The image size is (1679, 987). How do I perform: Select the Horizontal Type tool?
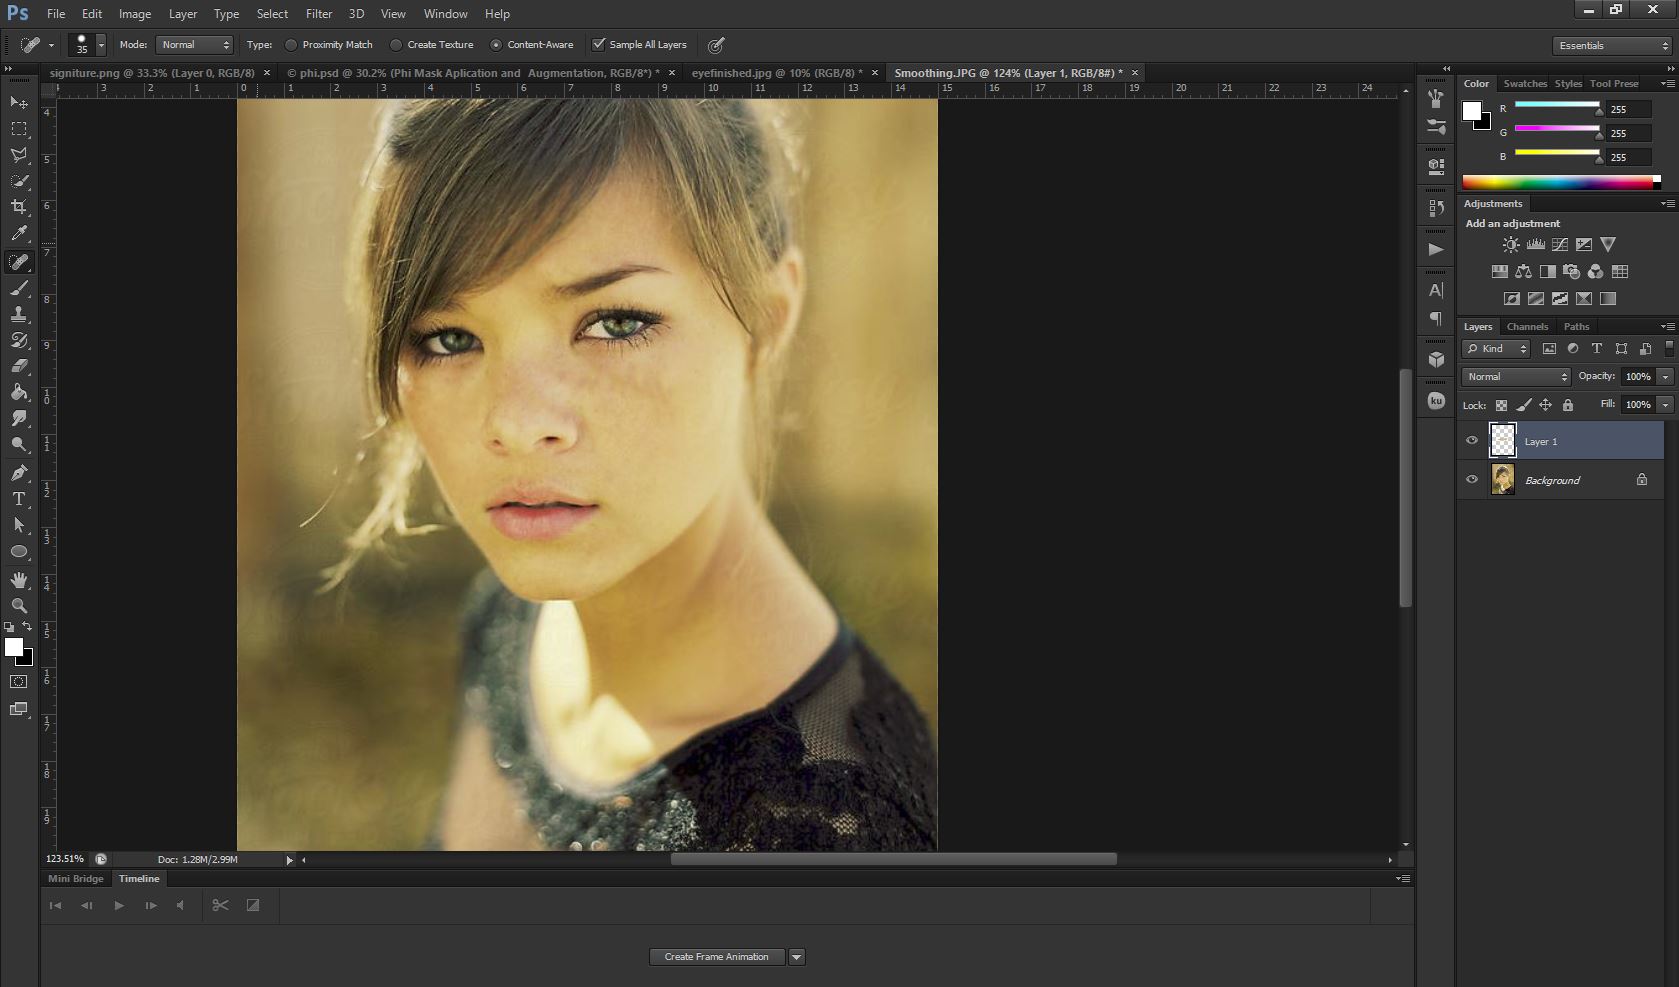pos(19,498)
